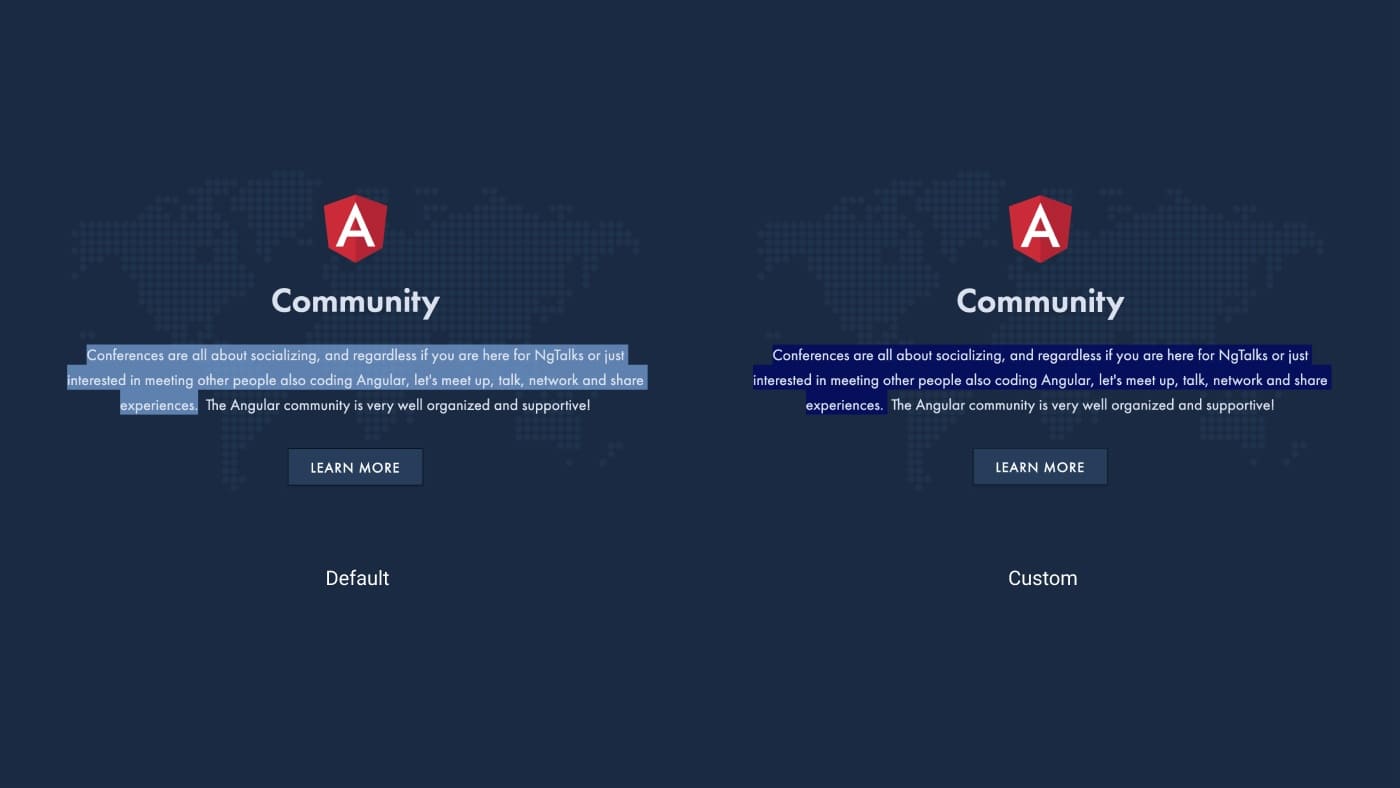
Task: Click the unhighlighted sentence about the Angular community
Action: pyautogui.click(x=398, y=405)
